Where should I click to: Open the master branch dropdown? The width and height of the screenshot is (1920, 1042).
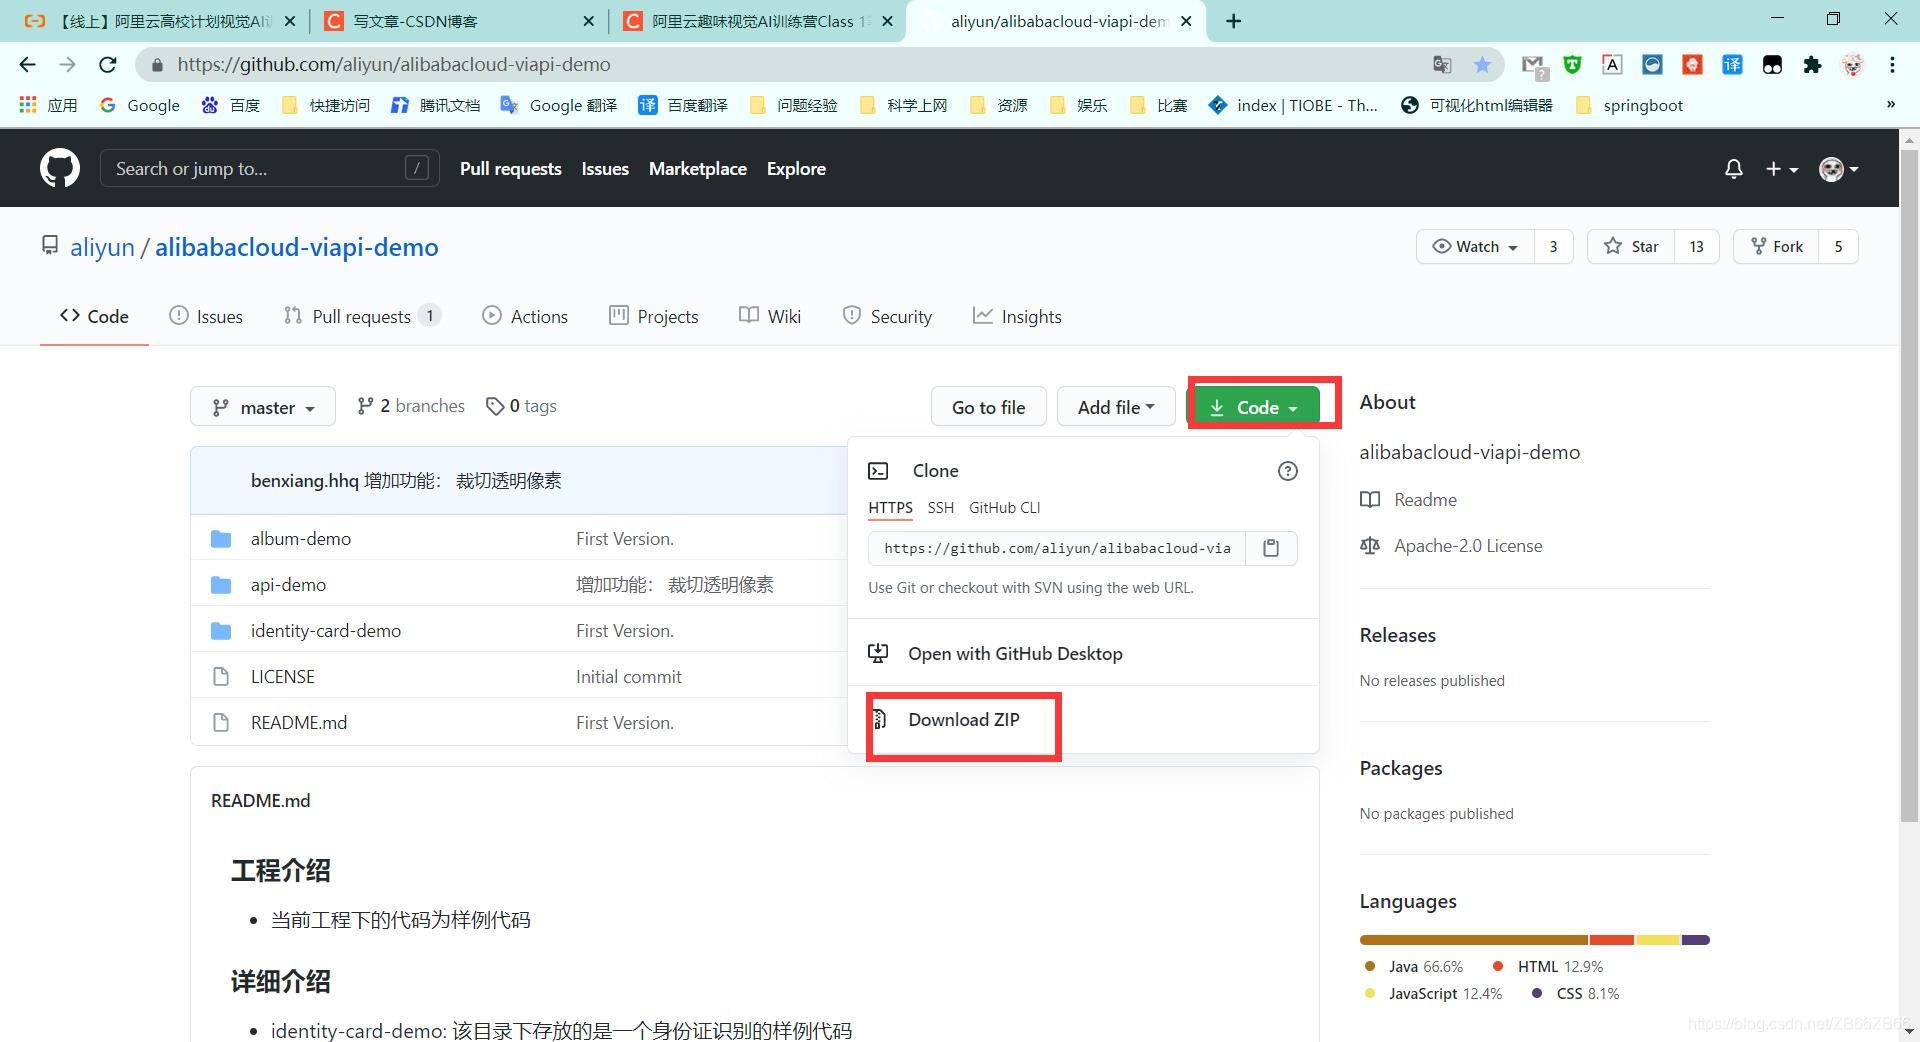coord(263,407)
